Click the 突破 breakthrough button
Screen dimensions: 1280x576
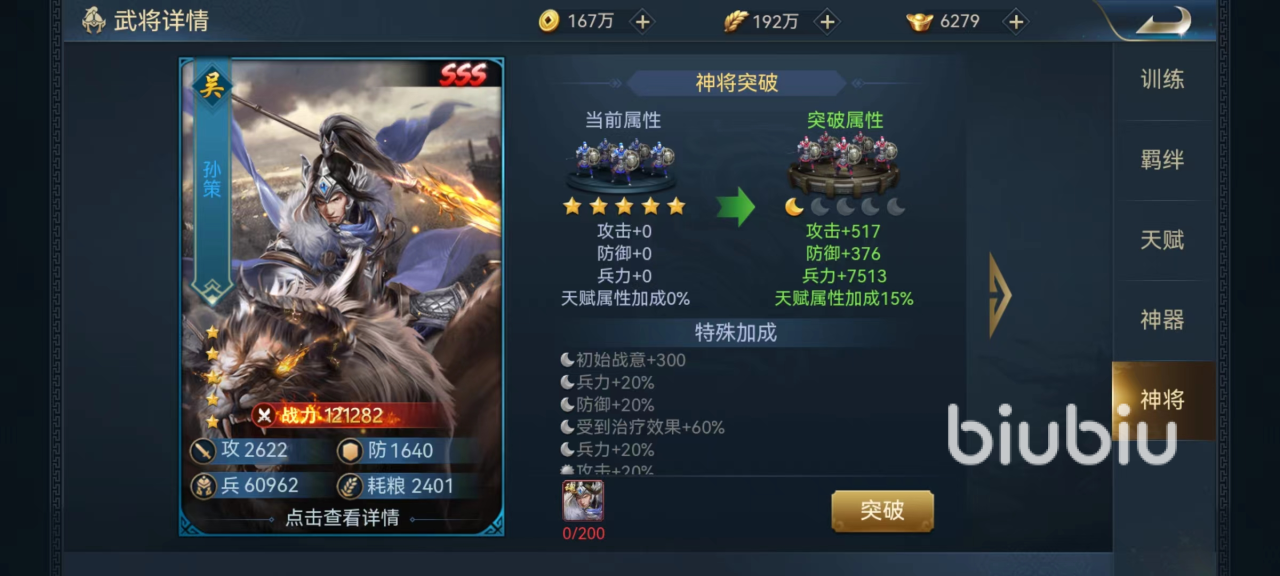coord(882,511)
